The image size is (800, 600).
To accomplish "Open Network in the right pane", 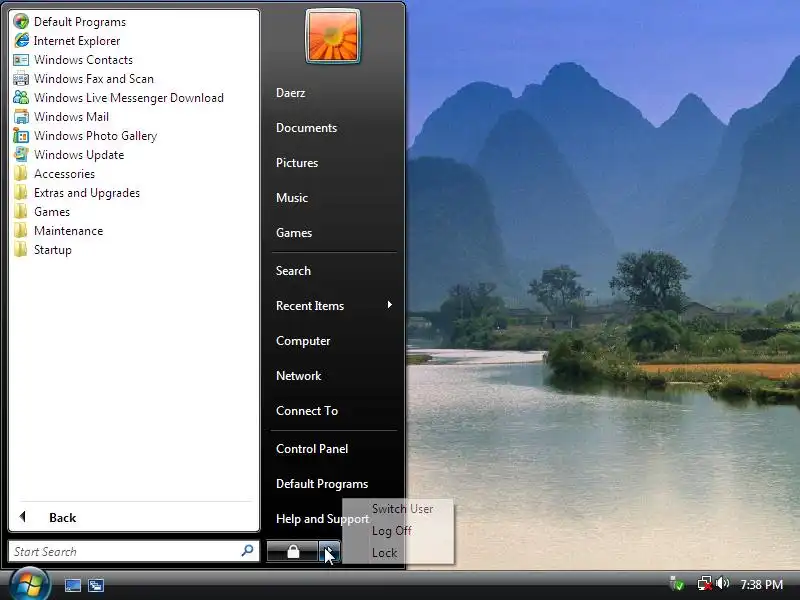I will click(298, 376).
